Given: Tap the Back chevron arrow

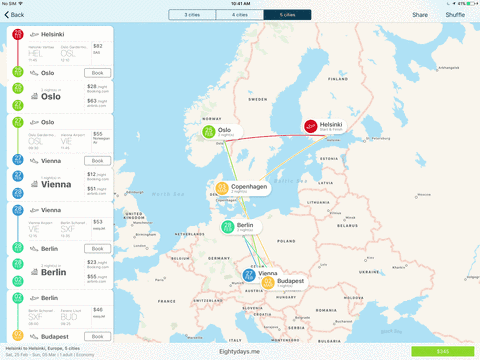Looking at the screenshot, I should tap(7, 15).
